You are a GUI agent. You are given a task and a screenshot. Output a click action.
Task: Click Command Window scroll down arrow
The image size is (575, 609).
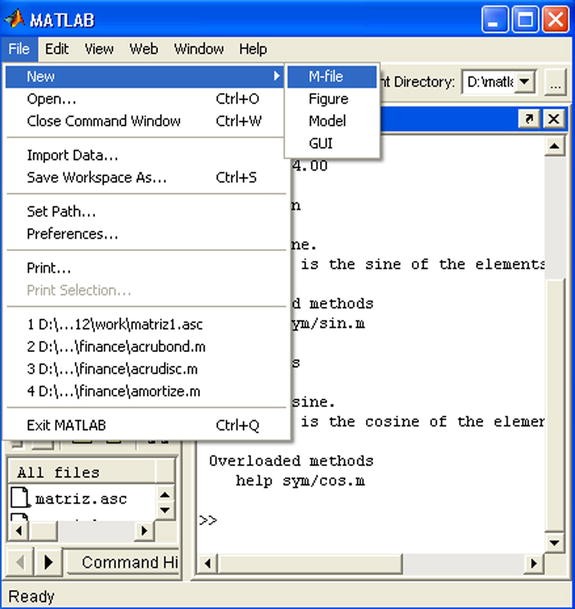(x=554, y=543)
